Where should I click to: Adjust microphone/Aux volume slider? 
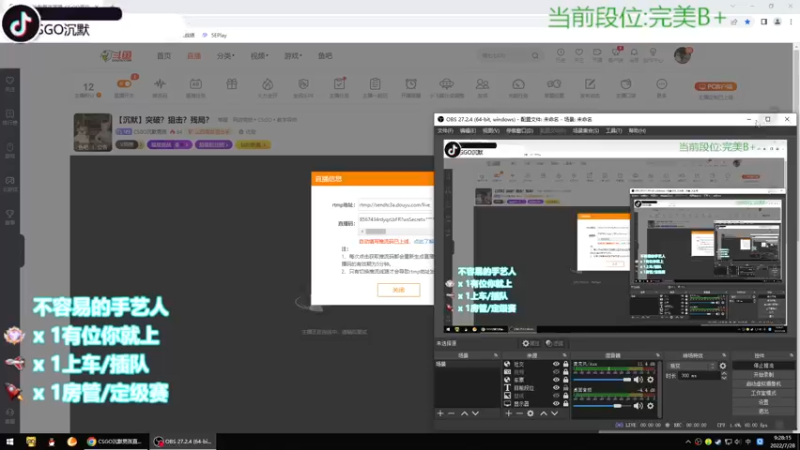[603, 380]
